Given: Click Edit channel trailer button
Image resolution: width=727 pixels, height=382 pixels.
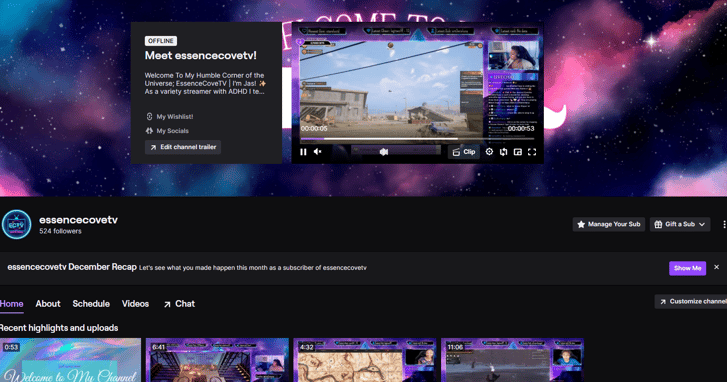Looking at the screenshot, I should [x=183, y=147].
